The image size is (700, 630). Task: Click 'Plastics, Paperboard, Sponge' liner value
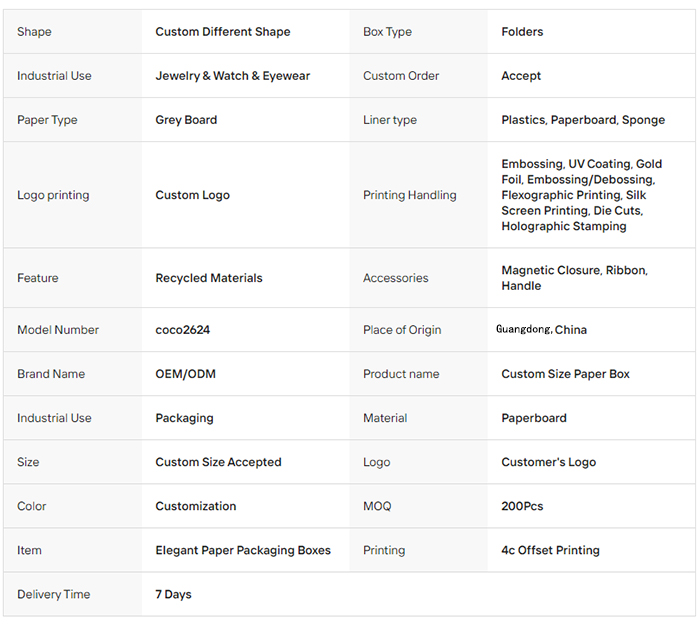pyautogui.click(x=583, y=120)
